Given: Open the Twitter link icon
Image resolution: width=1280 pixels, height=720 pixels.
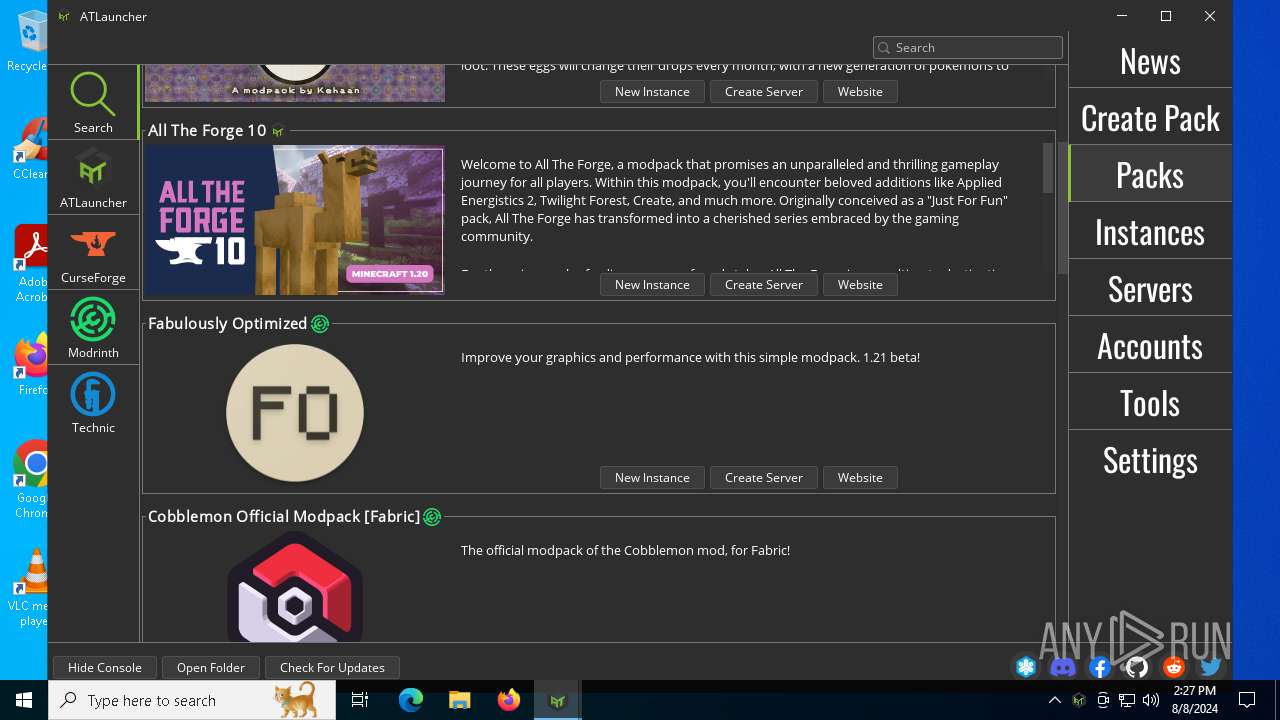Looking at the screenshot, I should tap(1211, 667).
